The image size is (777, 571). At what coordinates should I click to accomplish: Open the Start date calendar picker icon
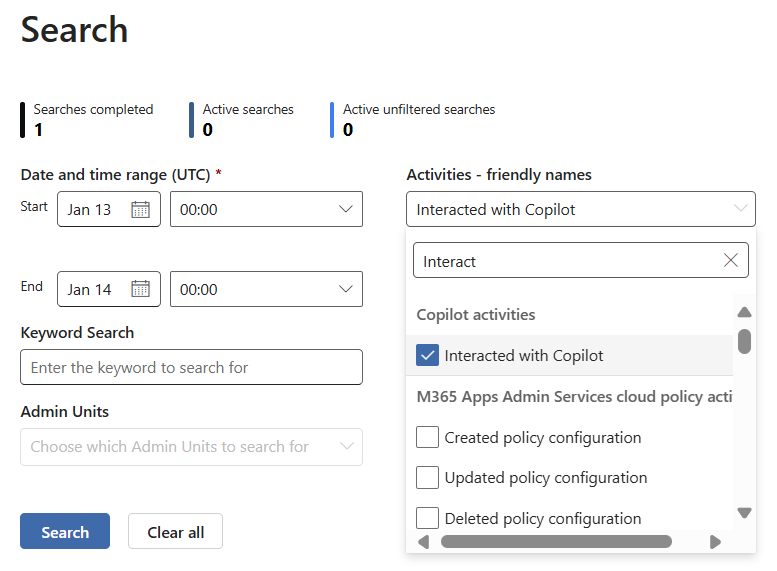140,210
